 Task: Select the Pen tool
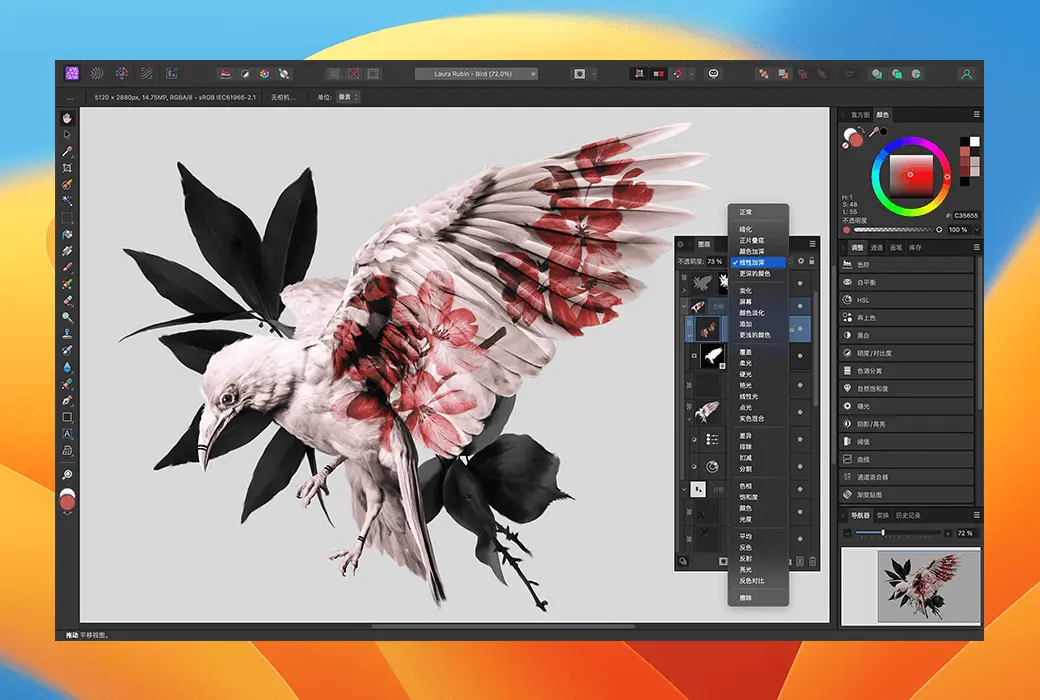[x=67, y=400]
